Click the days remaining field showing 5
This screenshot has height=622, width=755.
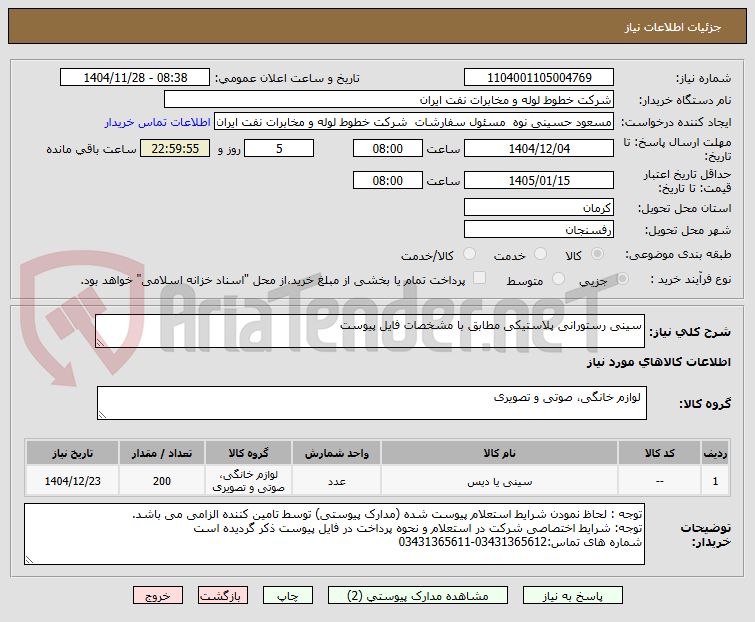pyautogui.click(x=279, y=148)
